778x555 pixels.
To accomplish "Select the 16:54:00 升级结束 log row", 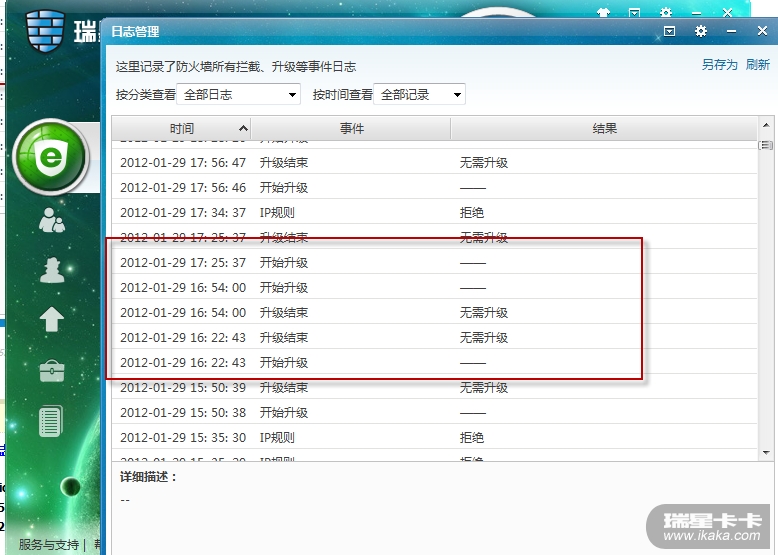I will click(x=434, y=312).
